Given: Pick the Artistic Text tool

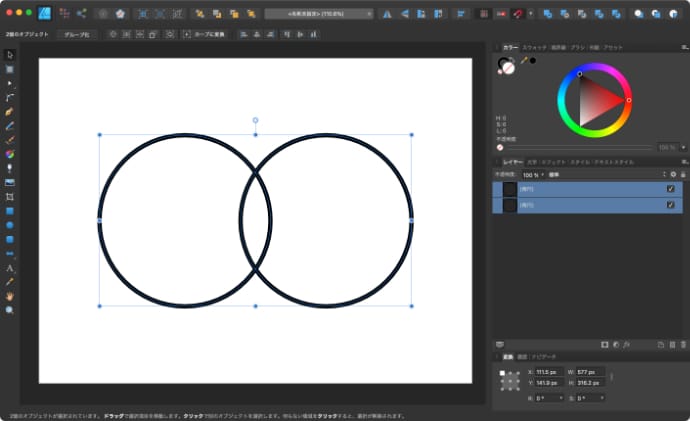Looking at the screenshot, I should [10, 268].
